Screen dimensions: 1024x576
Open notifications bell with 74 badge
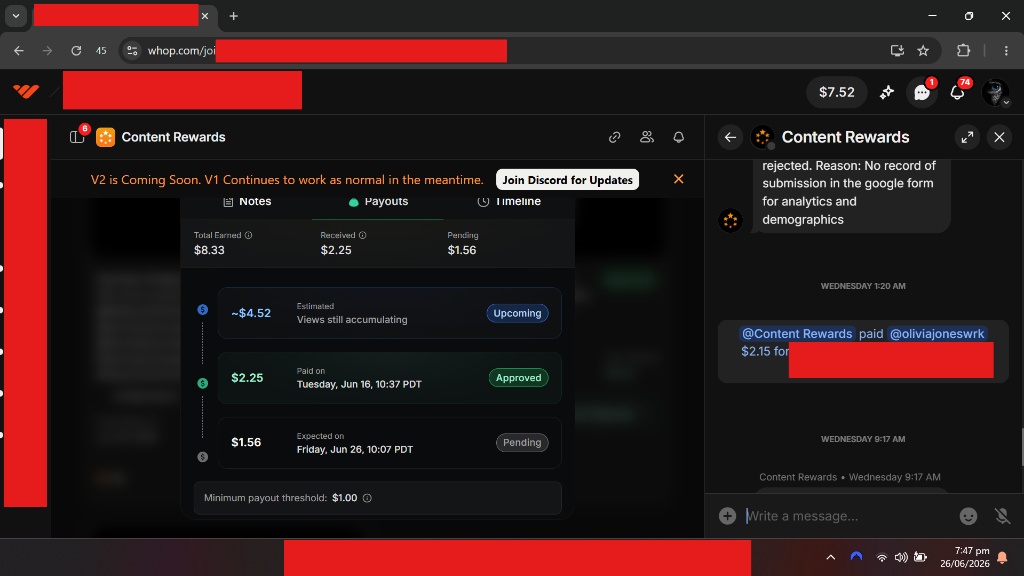click(x=957, y=93)
